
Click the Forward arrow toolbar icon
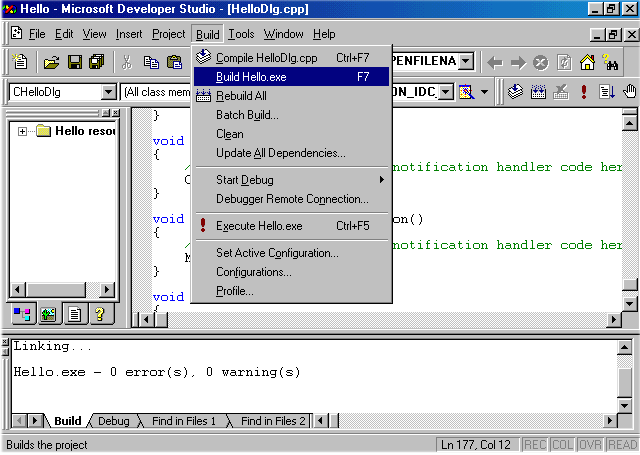point(518,63)
